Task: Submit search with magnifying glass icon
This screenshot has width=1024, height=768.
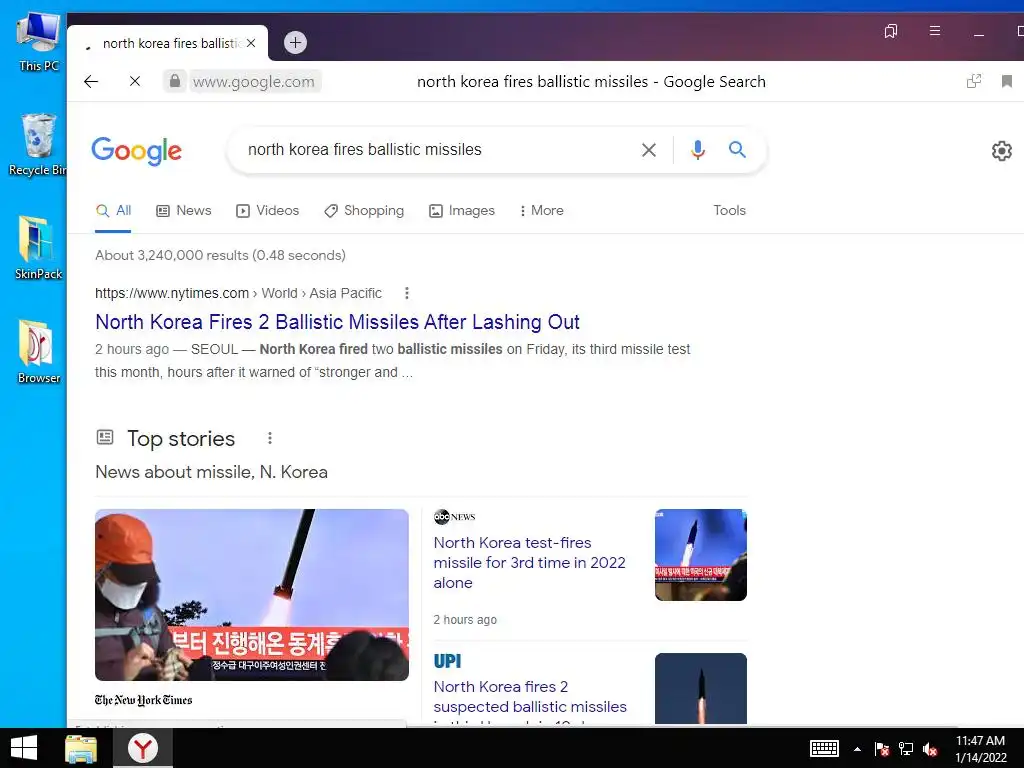Action: click(x=737, y=150)
